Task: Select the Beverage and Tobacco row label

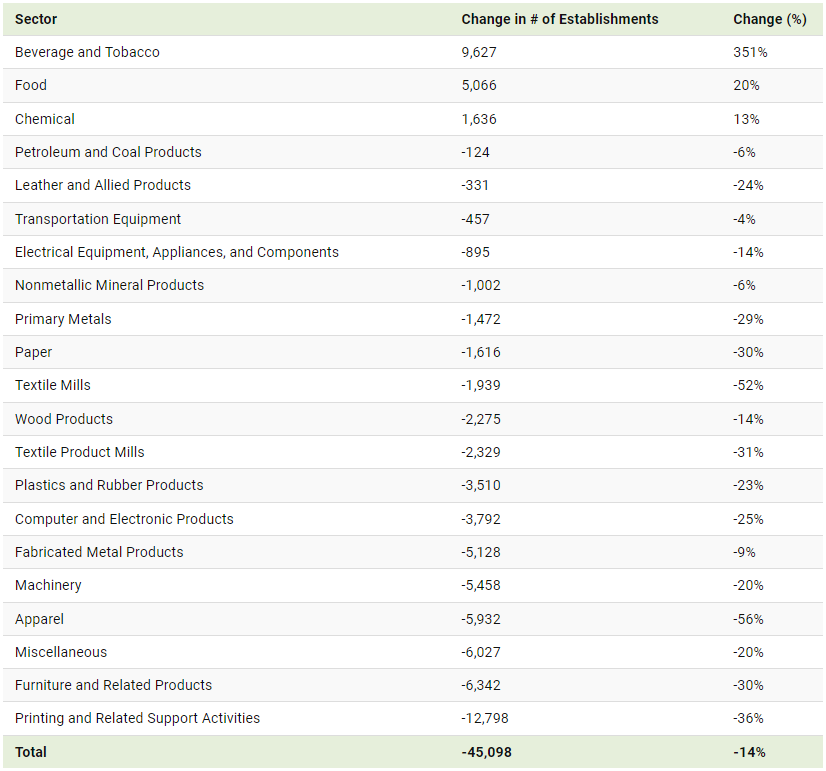Action: point(87,52)
